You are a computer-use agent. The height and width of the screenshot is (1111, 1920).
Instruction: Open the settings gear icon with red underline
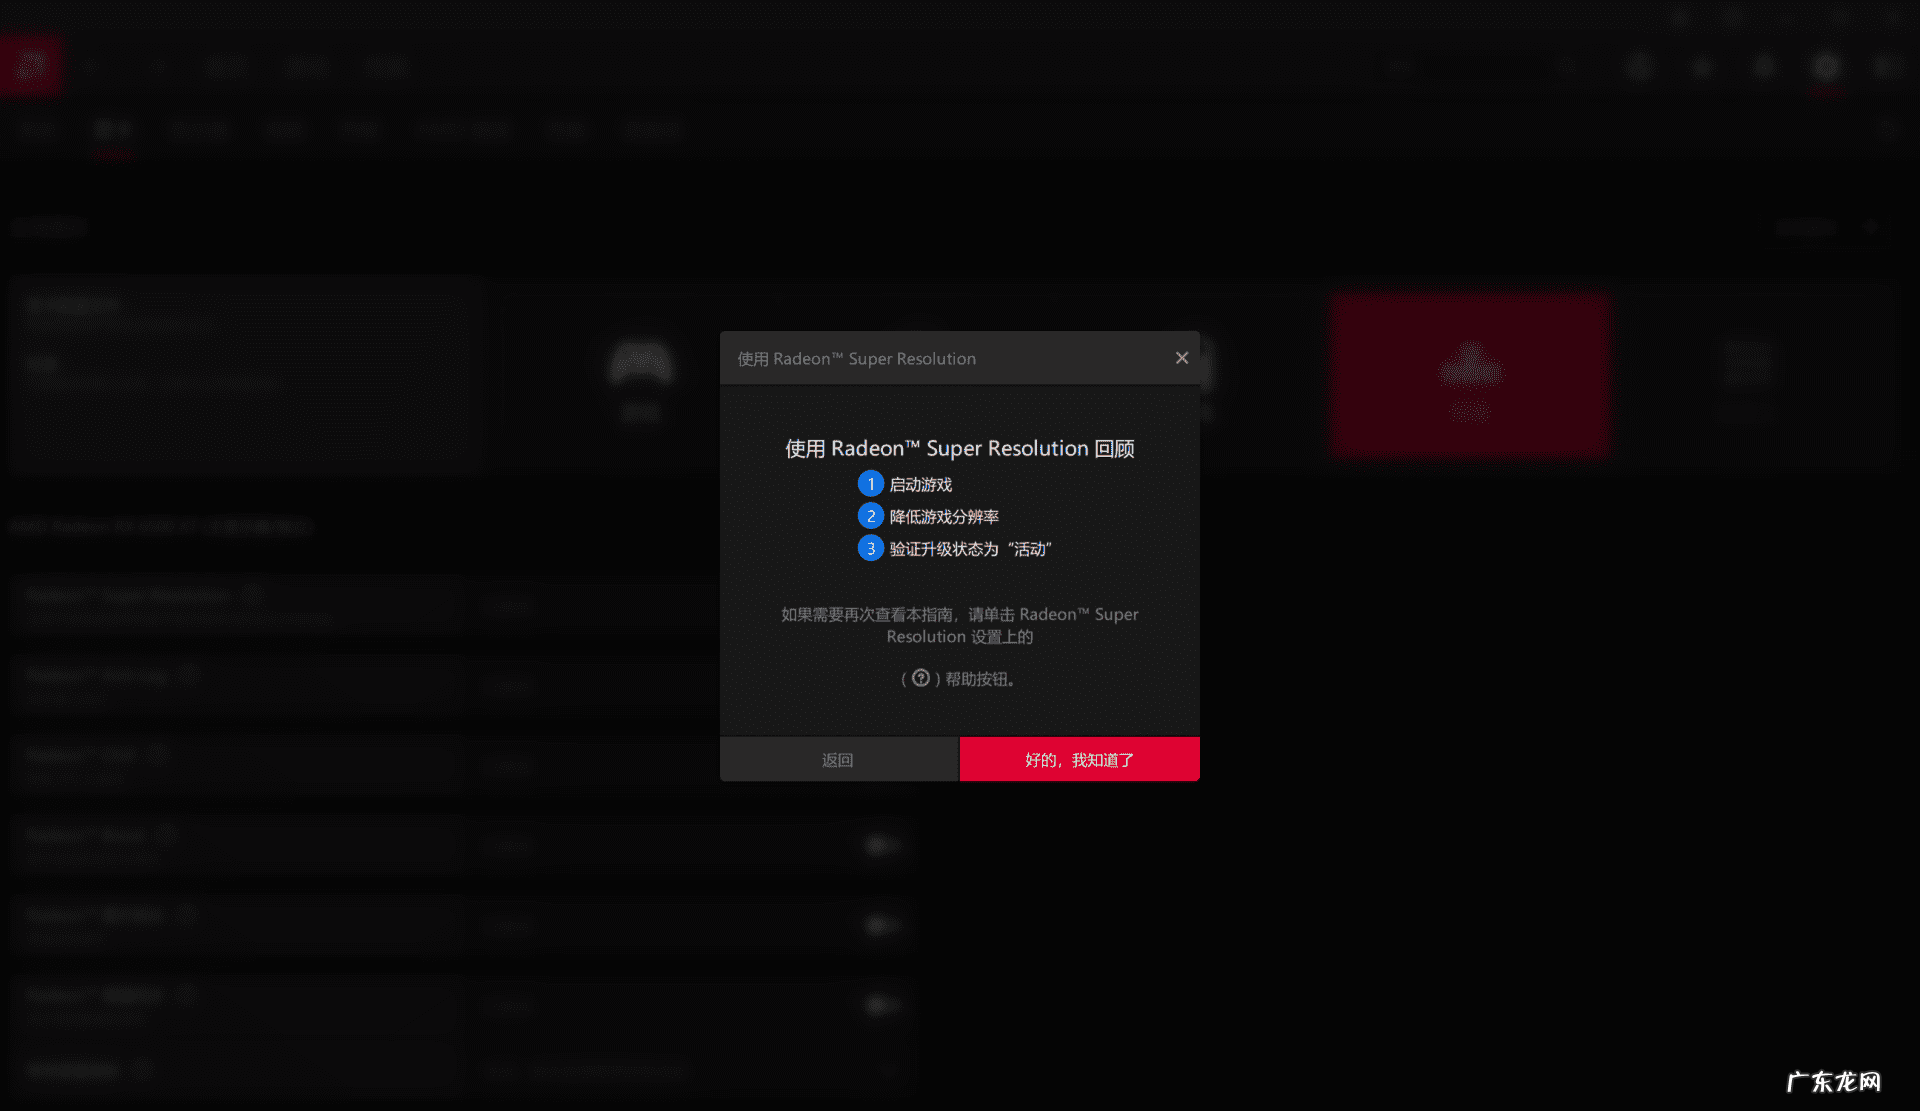pyautogui.click(x=1826, y=67)
